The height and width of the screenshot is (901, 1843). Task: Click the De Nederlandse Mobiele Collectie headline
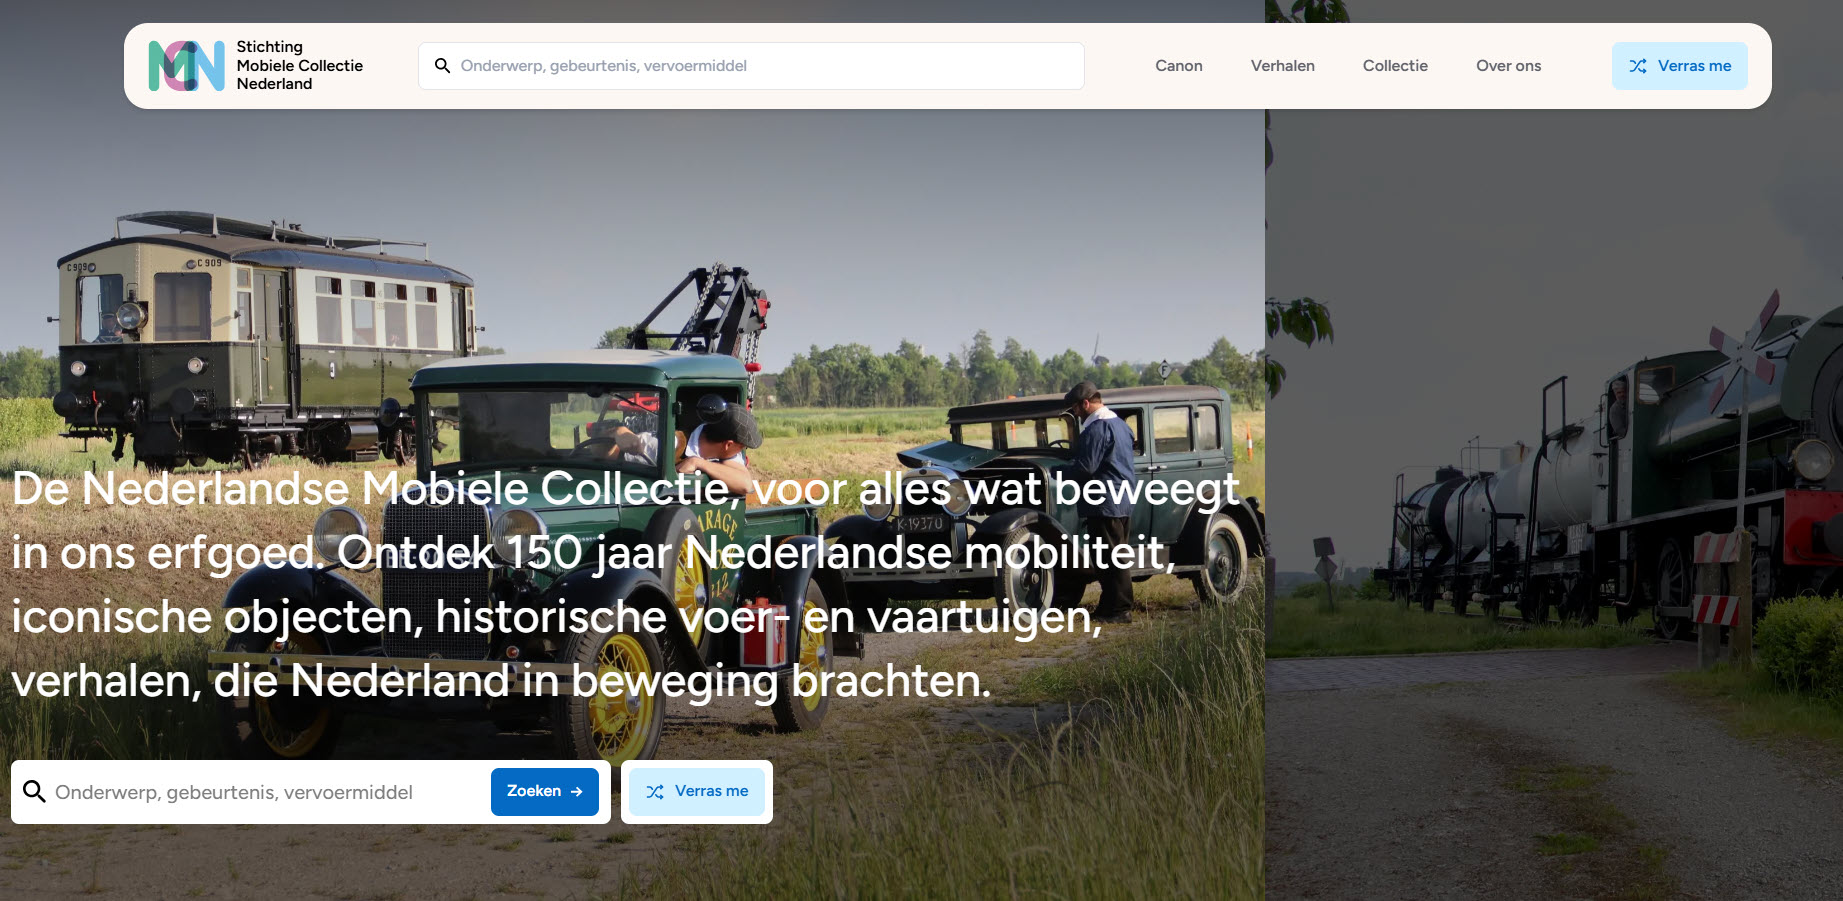tap(626, 585)
